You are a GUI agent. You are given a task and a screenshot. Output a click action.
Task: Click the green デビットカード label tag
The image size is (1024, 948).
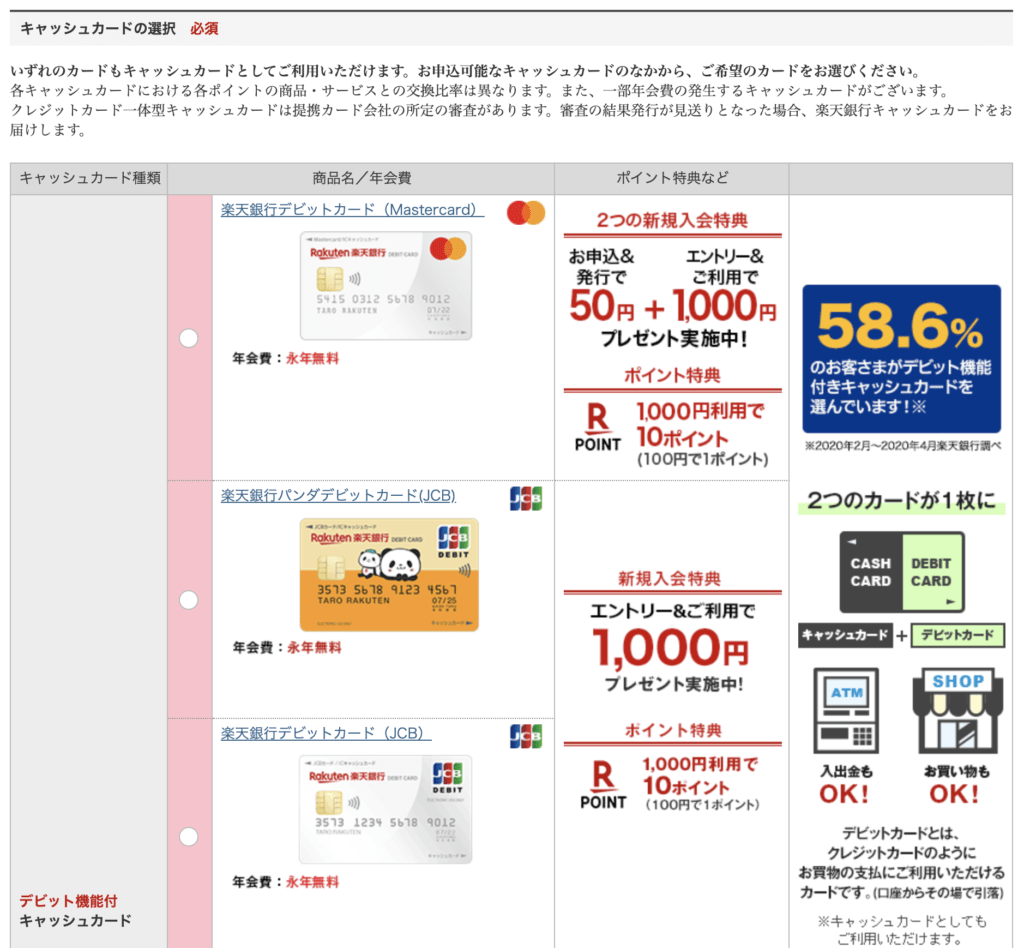coord(957,635)
